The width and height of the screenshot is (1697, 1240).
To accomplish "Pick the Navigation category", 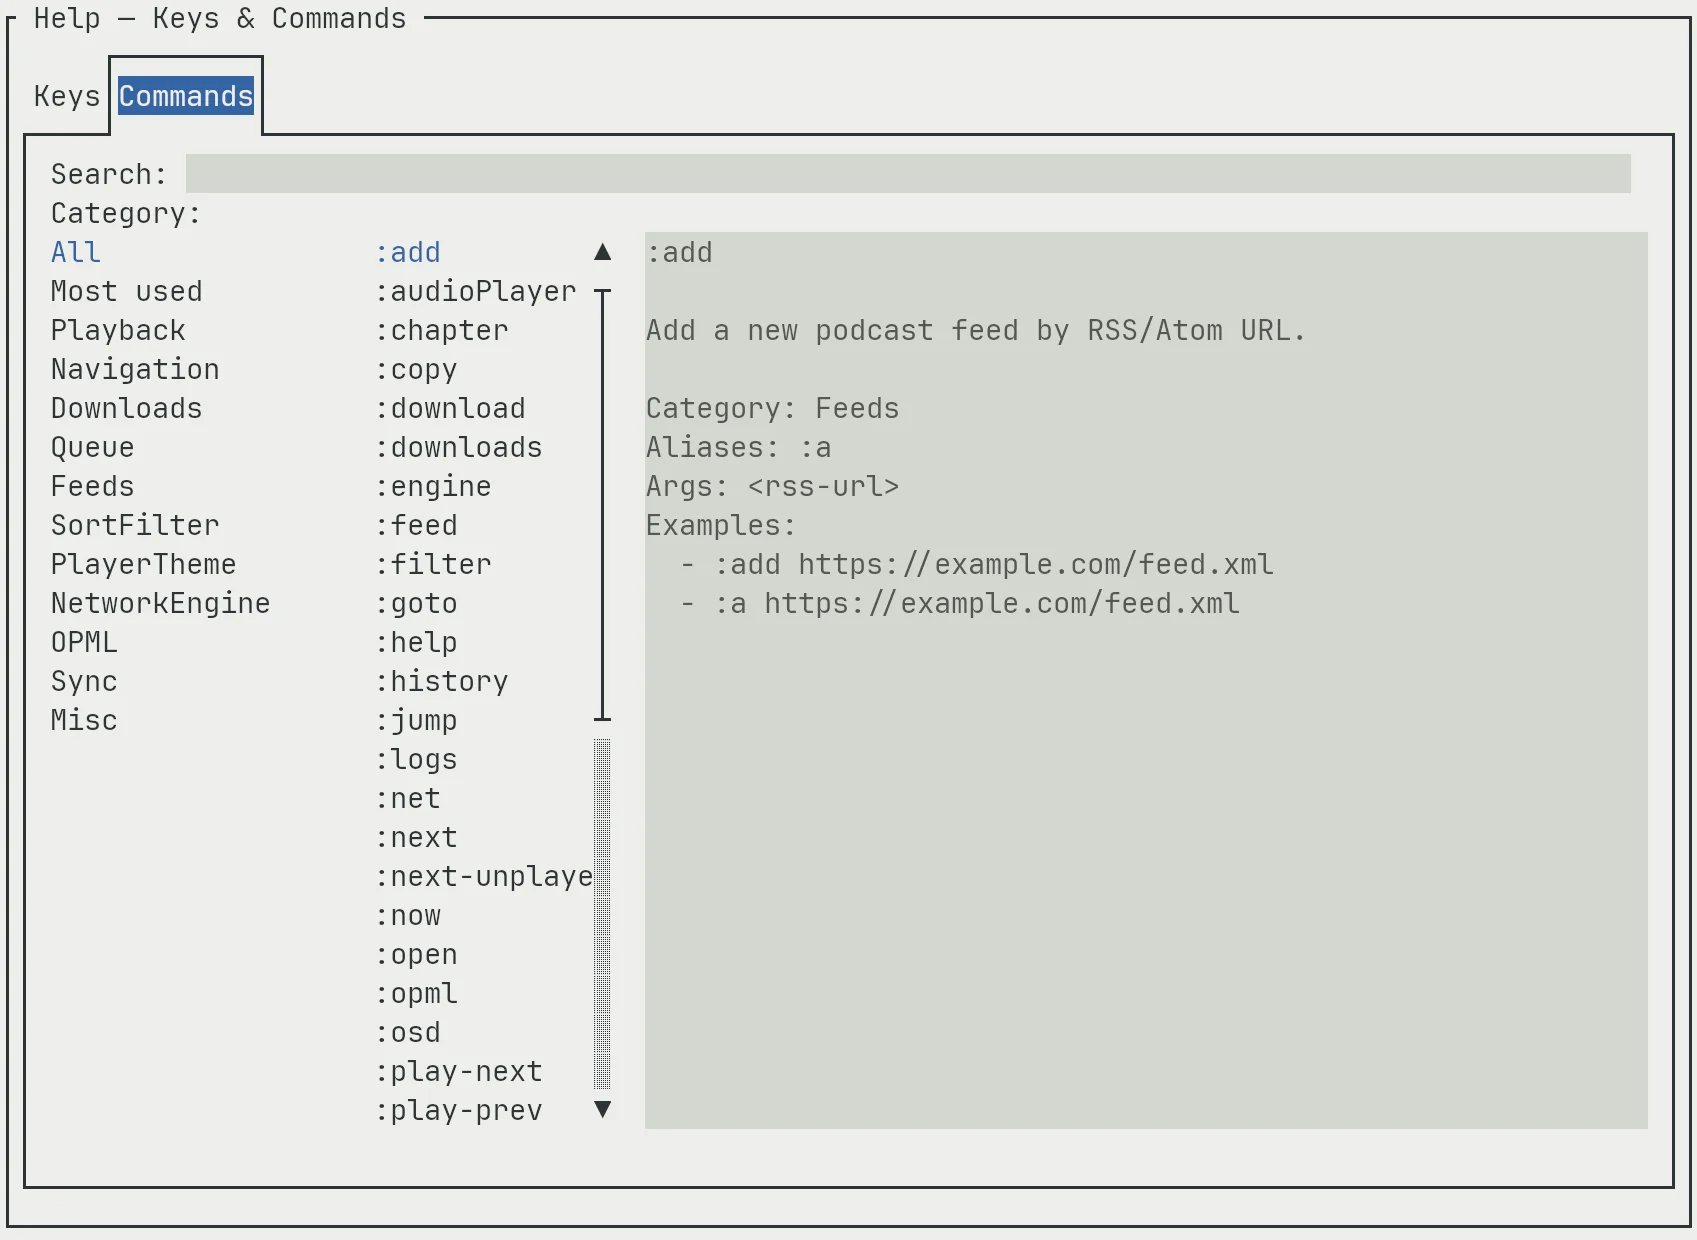I will pos(135,369).
